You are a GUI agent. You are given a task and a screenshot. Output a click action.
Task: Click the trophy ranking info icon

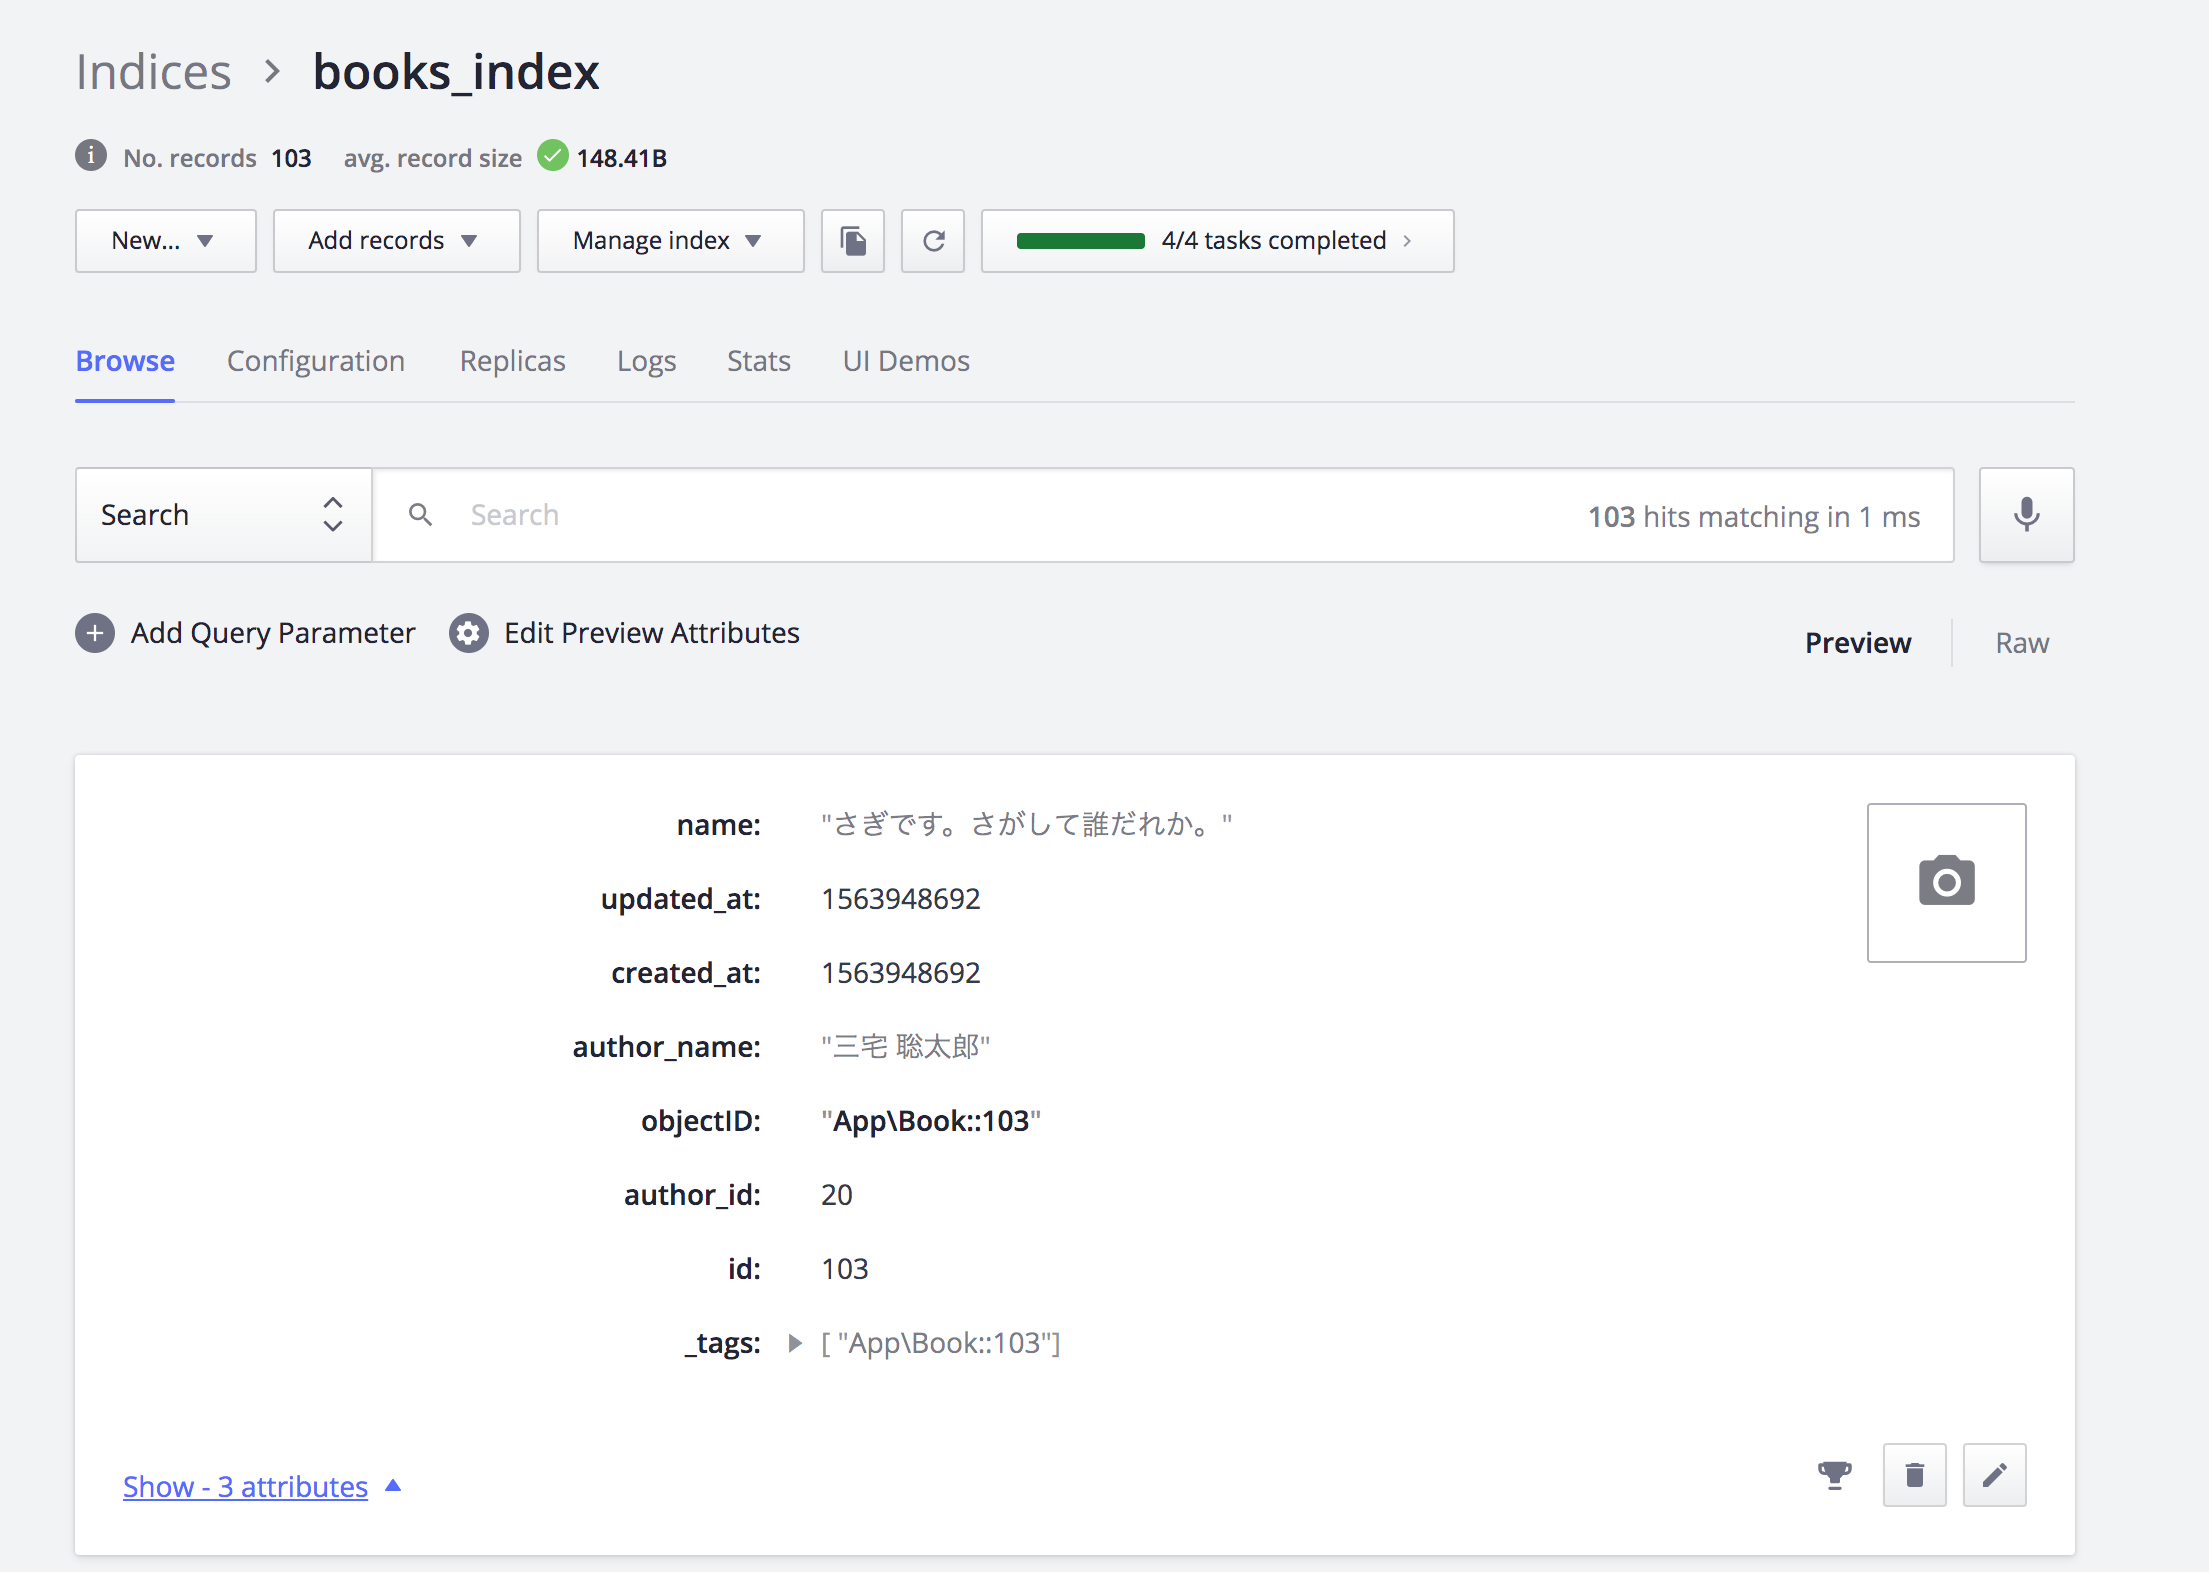click(x=1834, y=1475)
